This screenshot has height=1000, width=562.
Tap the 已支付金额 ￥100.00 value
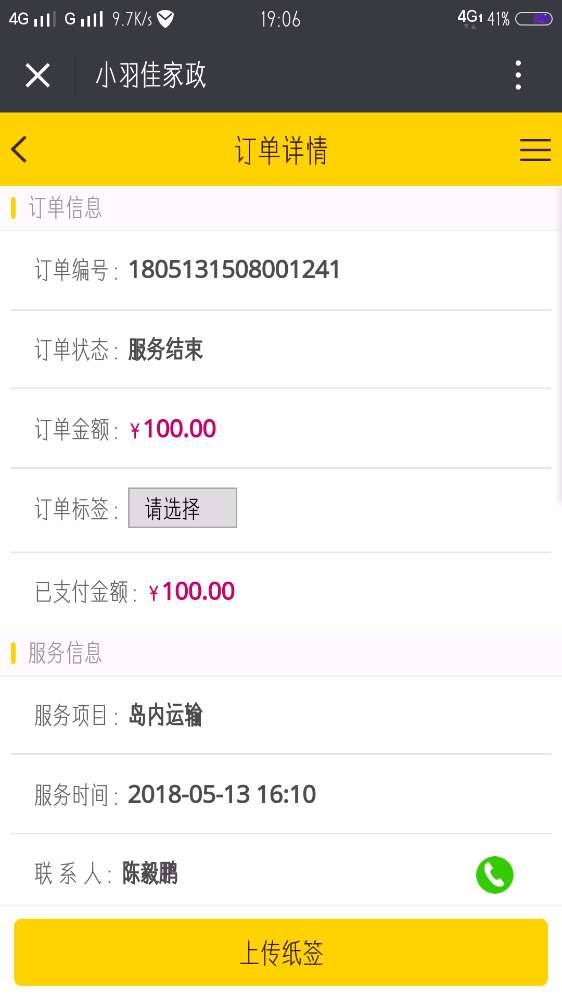tap(191, 592)
